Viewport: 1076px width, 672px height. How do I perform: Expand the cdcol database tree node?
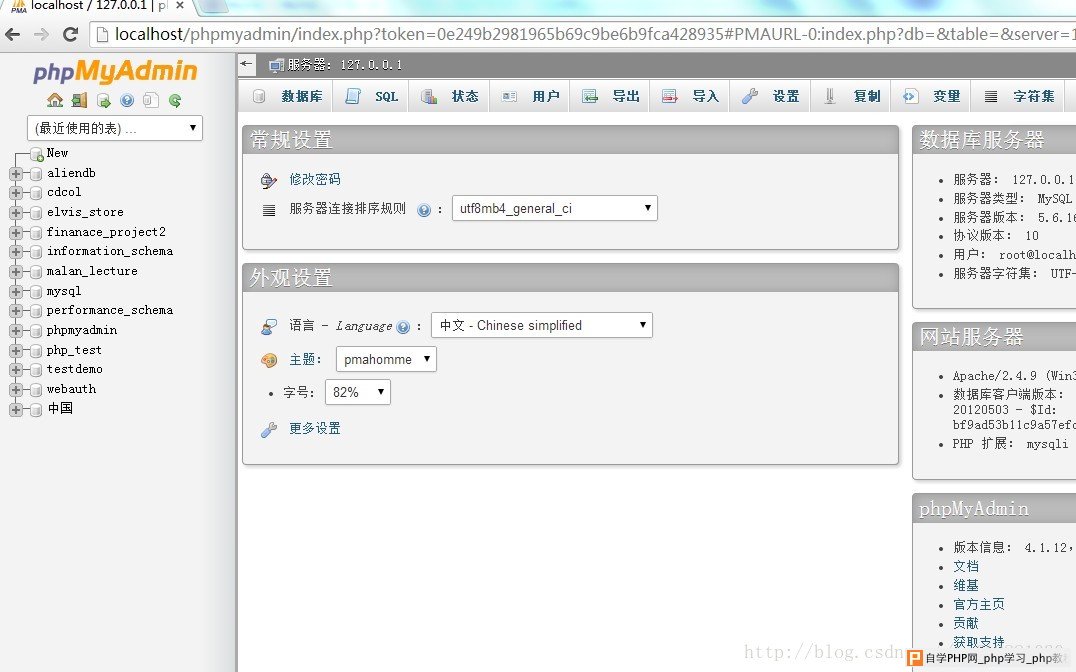tap(16, 193)
